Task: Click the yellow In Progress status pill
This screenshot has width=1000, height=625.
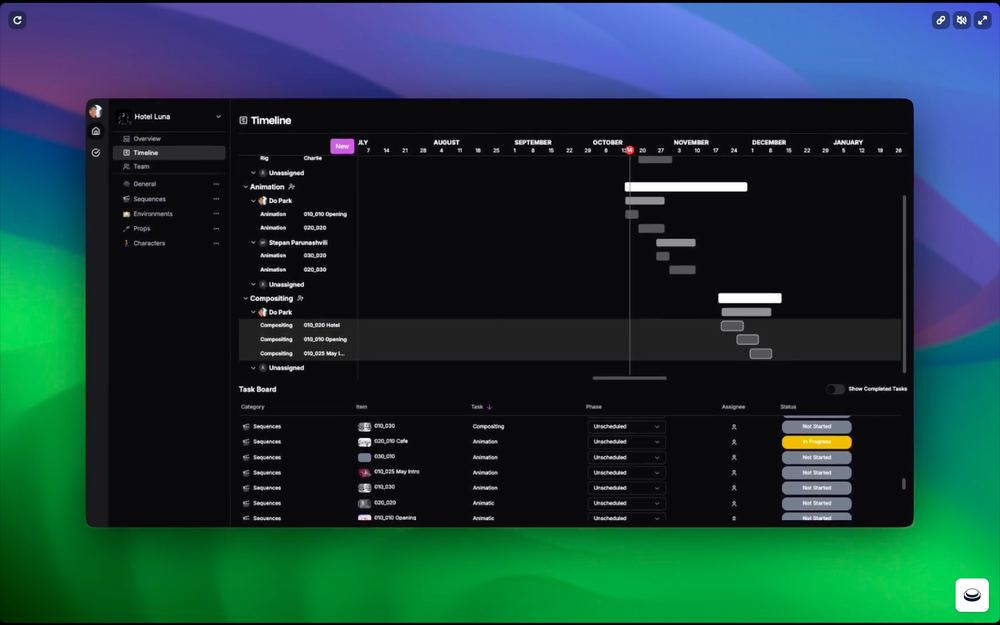Action: pyautogui.click(x=816, y=442)
